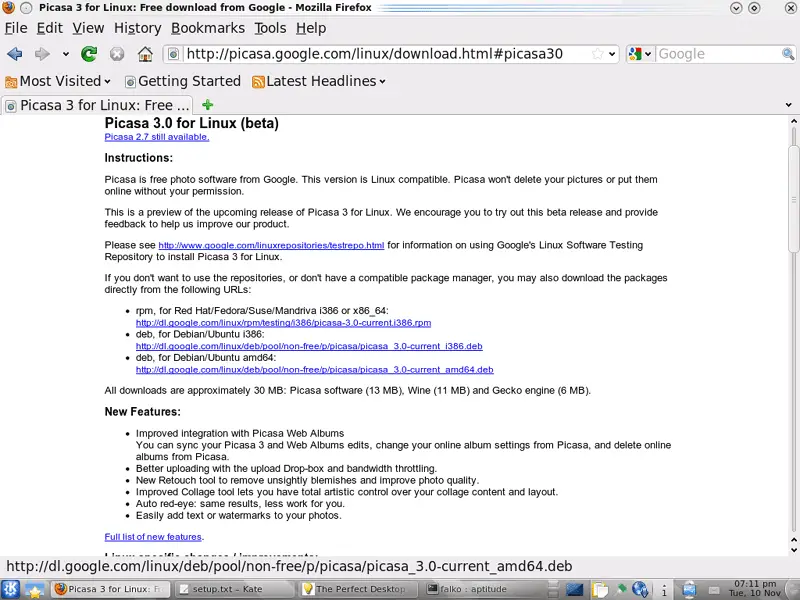
Task: Open the linuxrepositories testrepo.html link
Action: pos(271,245)
